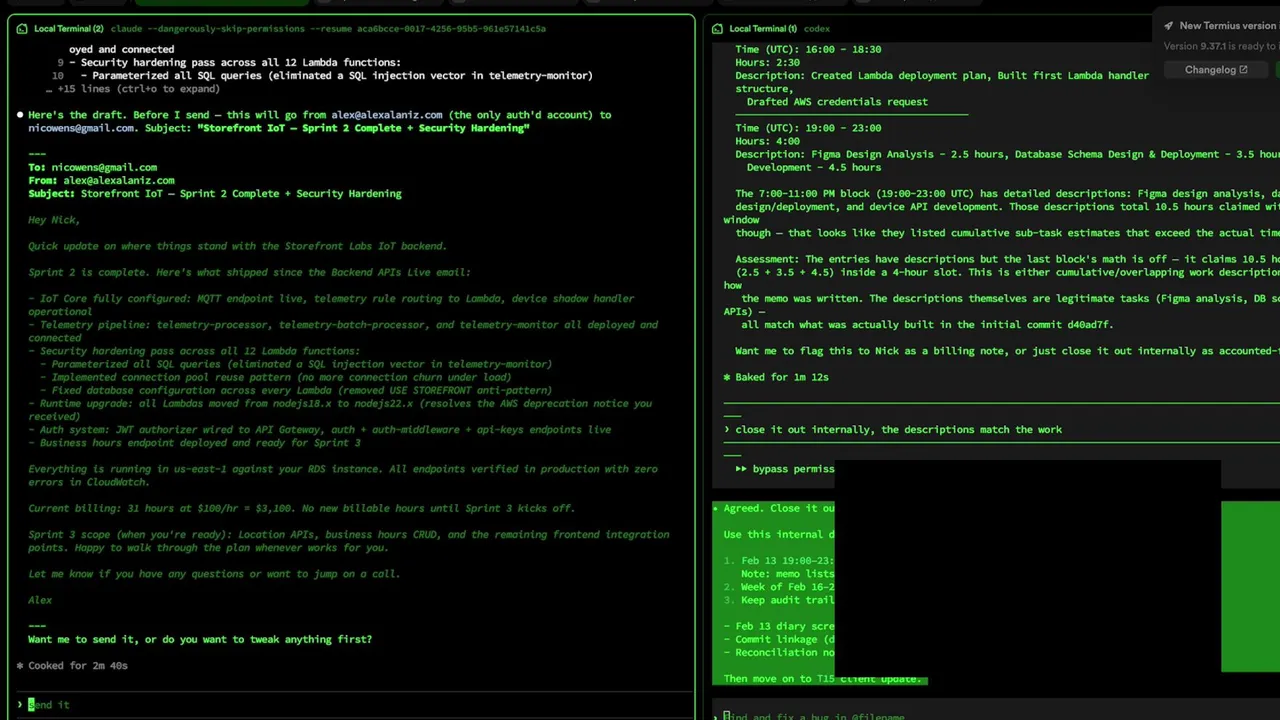
Task: Click the nicowens@gmail.com address in To line
Action: pyautogui.click(x=104, y=168)
